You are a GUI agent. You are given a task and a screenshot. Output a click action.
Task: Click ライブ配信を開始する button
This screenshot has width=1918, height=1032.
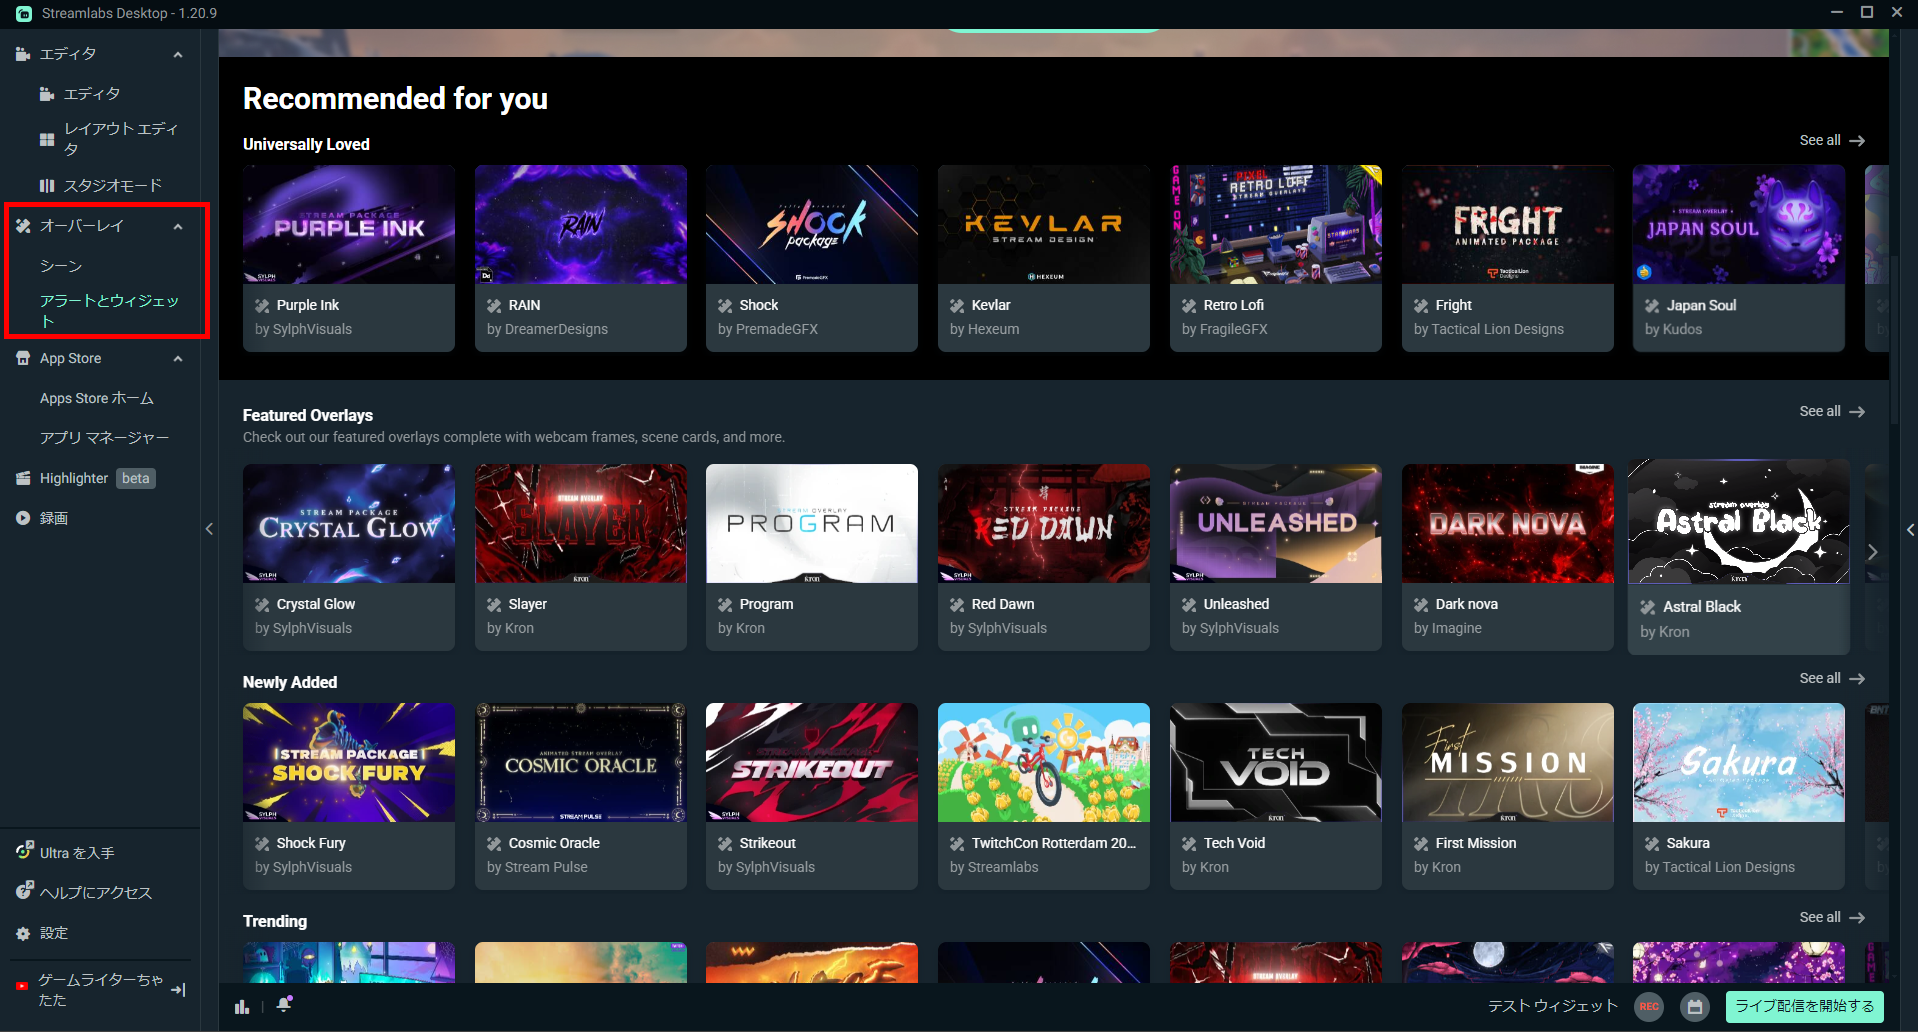[1805, 1006]
